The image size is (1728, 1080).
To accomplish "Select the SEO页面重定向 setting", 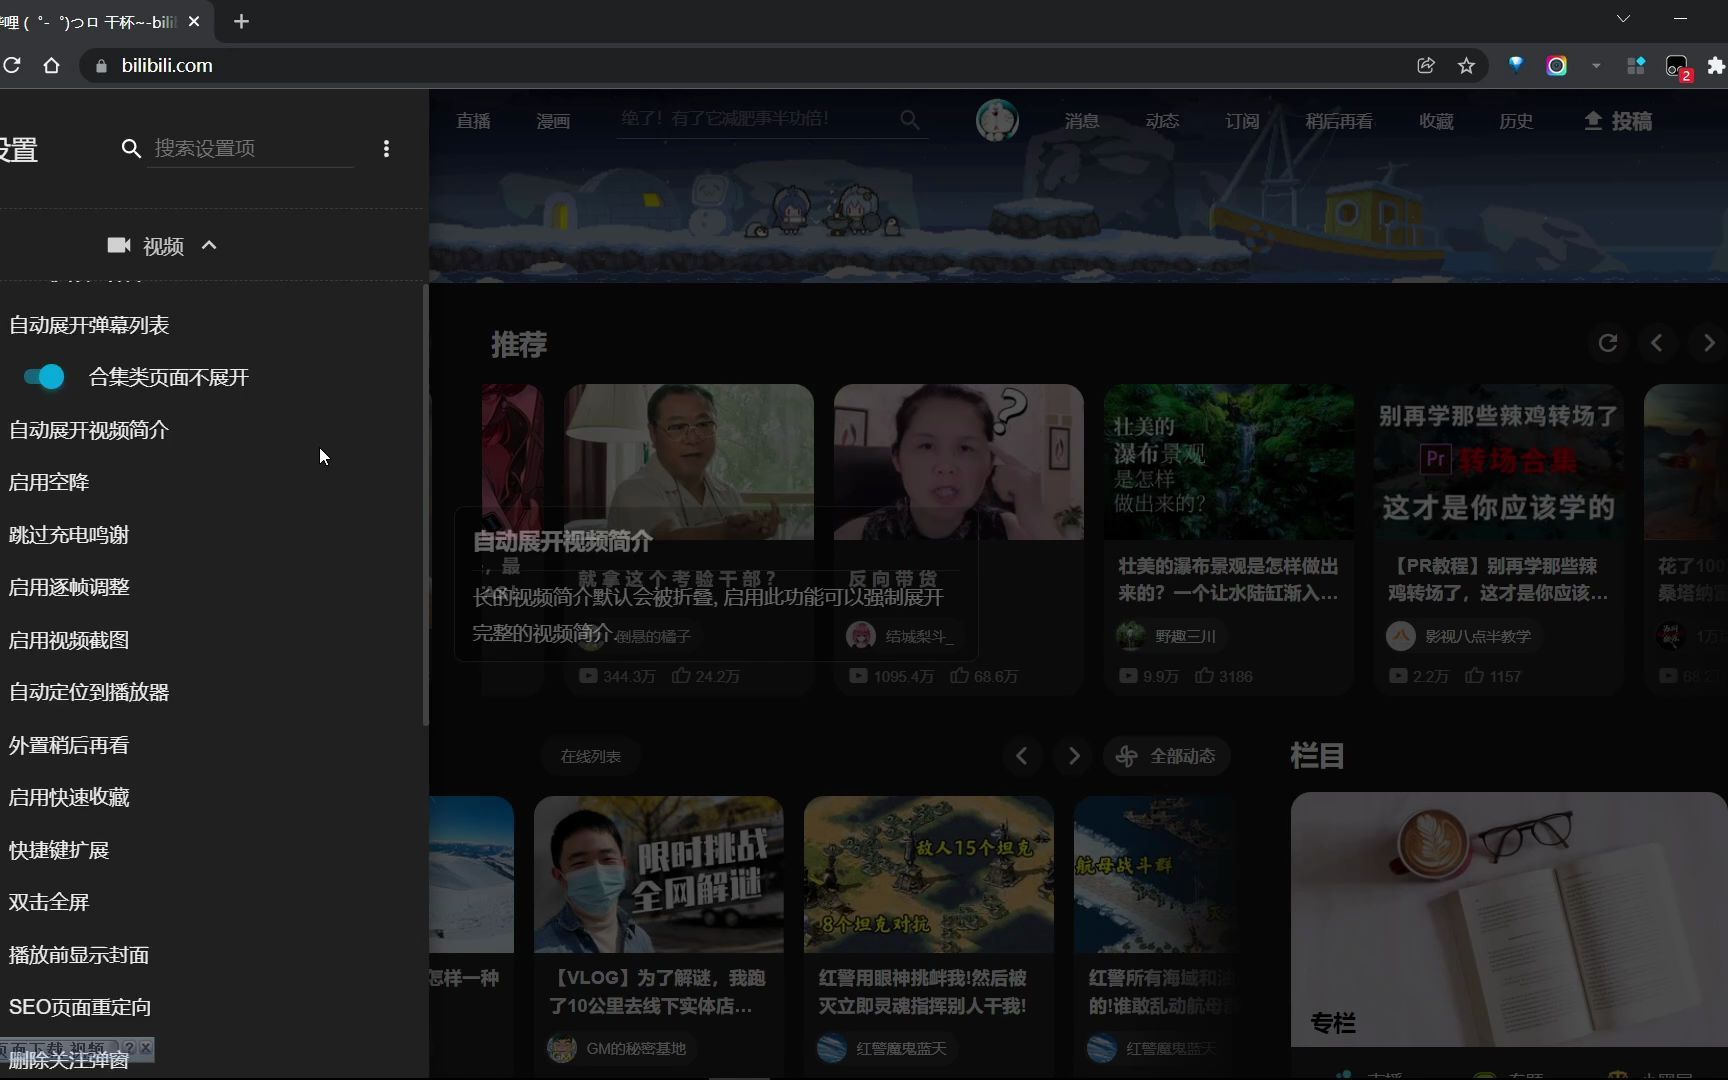I will [x=80, y=1007].
